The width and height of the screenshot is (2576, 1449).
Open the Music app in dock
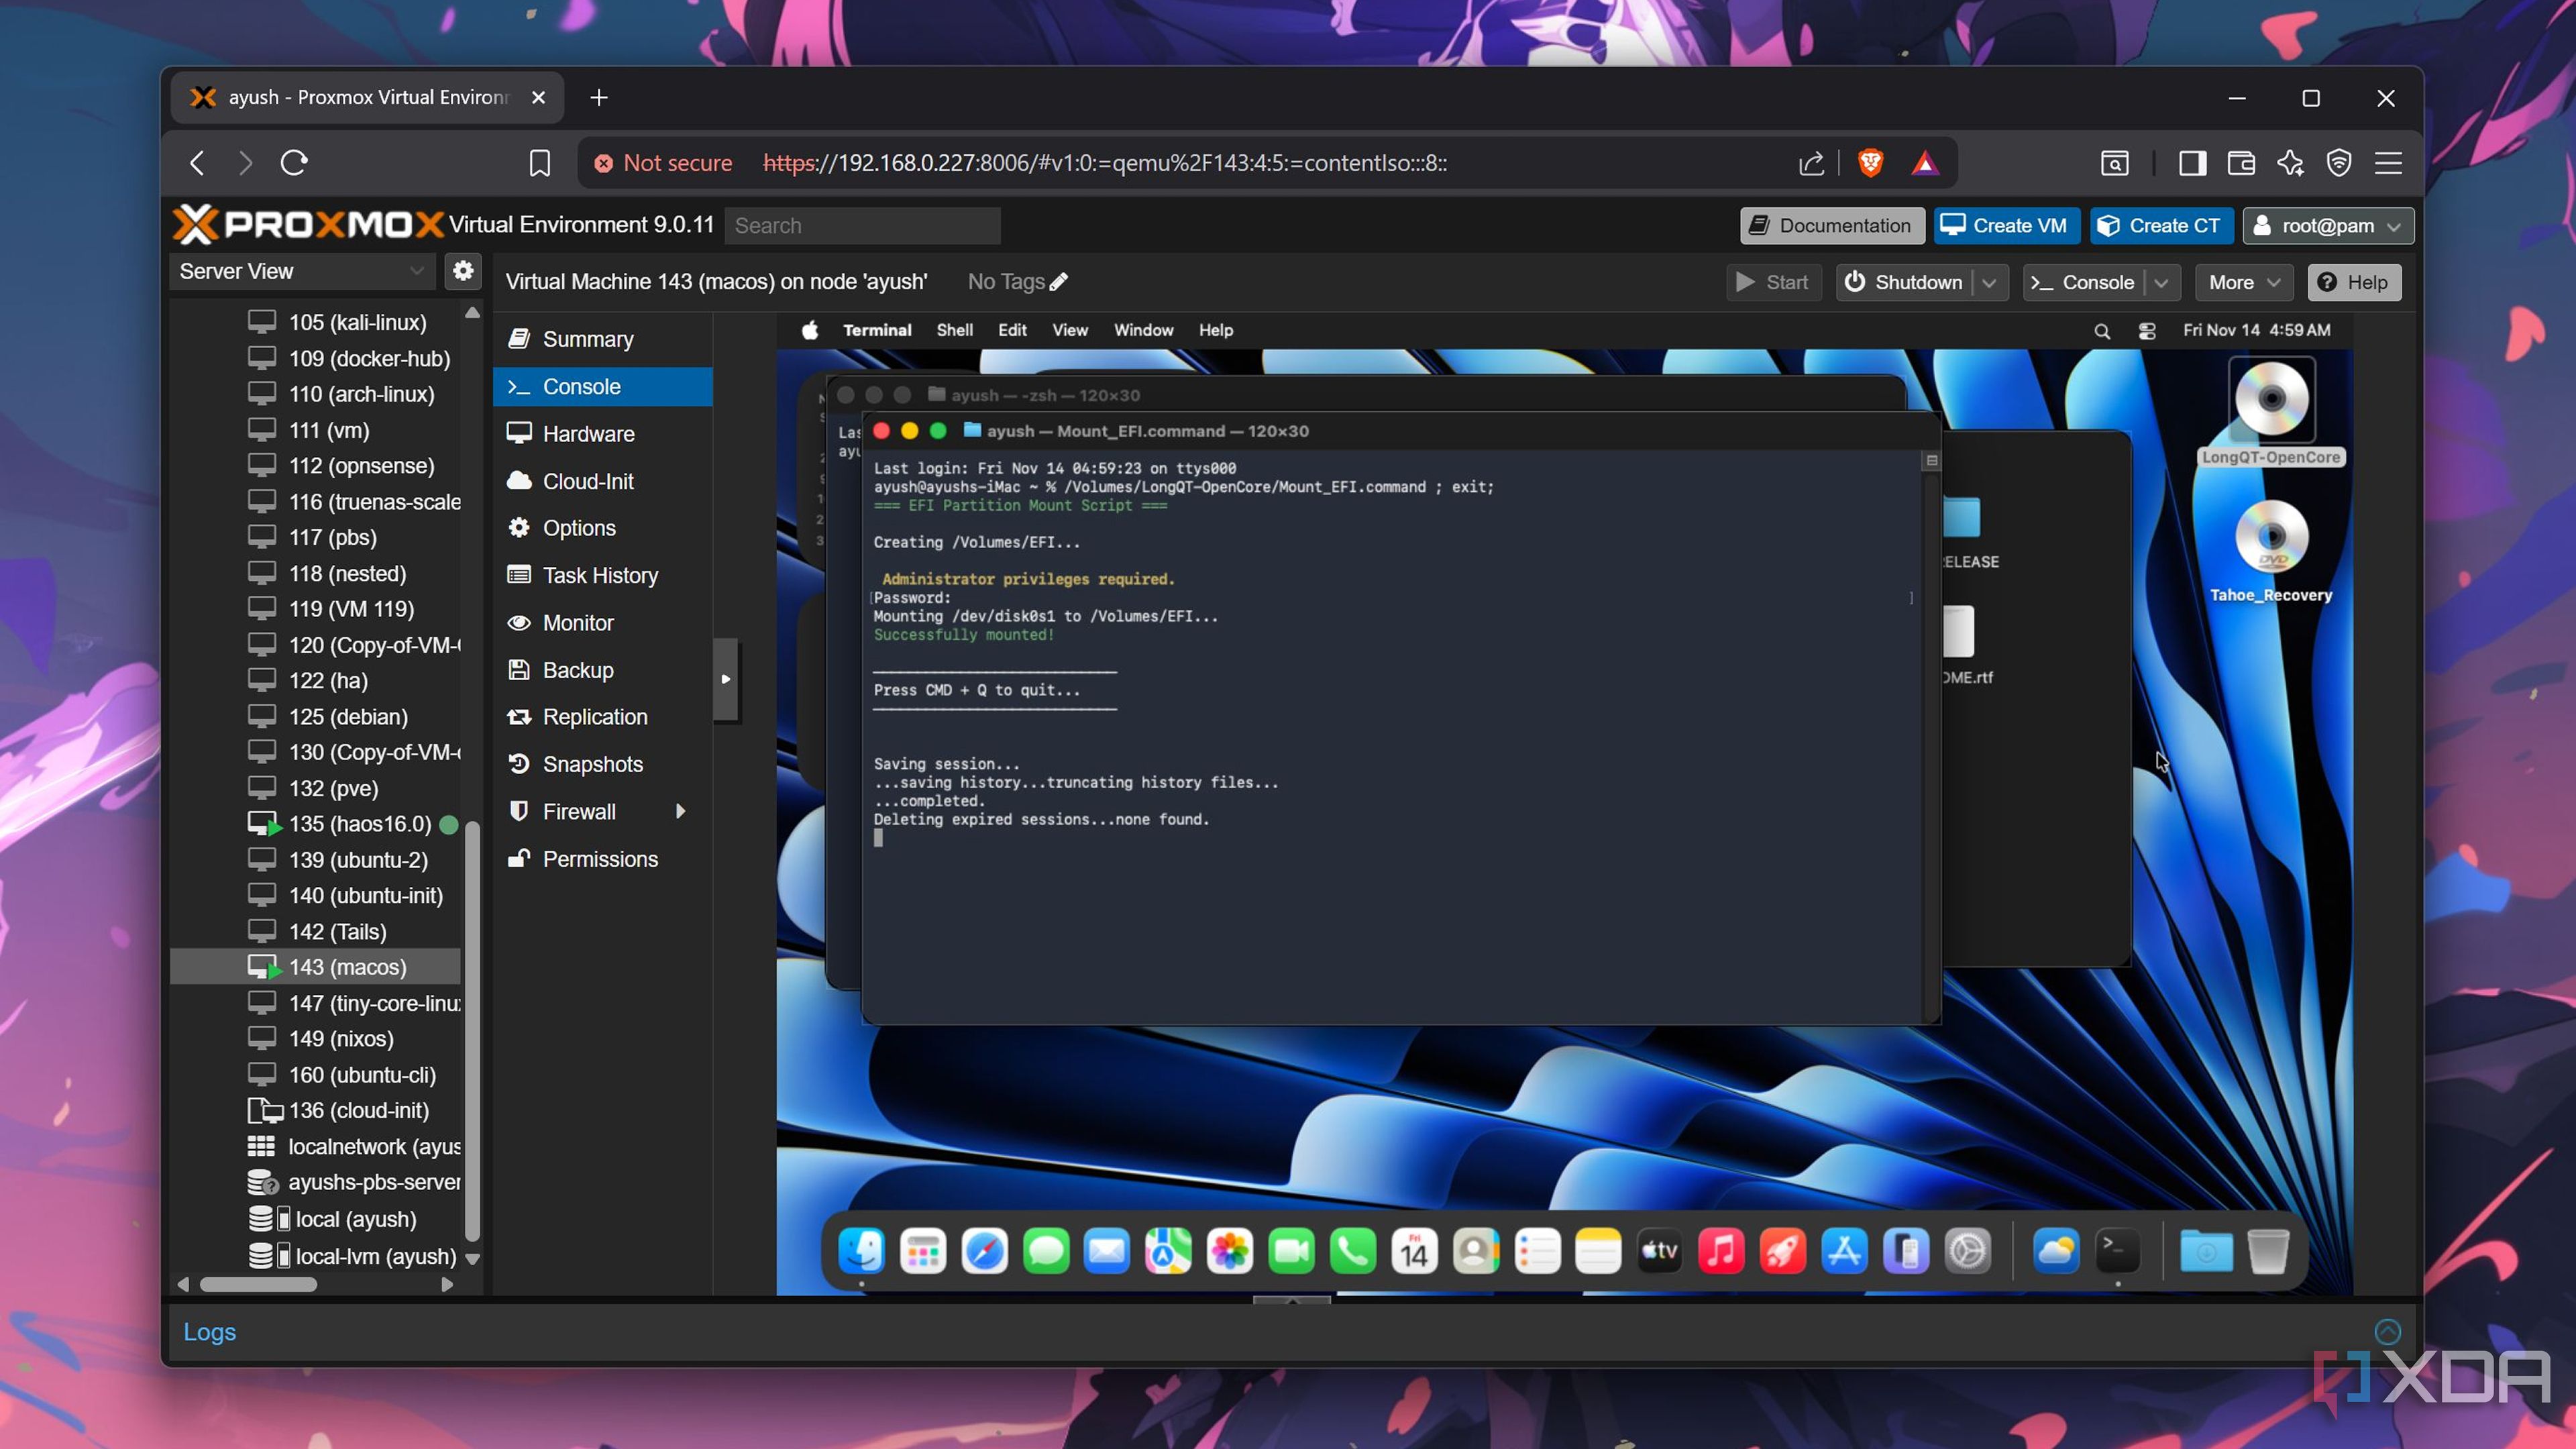click(1721, 1250)
